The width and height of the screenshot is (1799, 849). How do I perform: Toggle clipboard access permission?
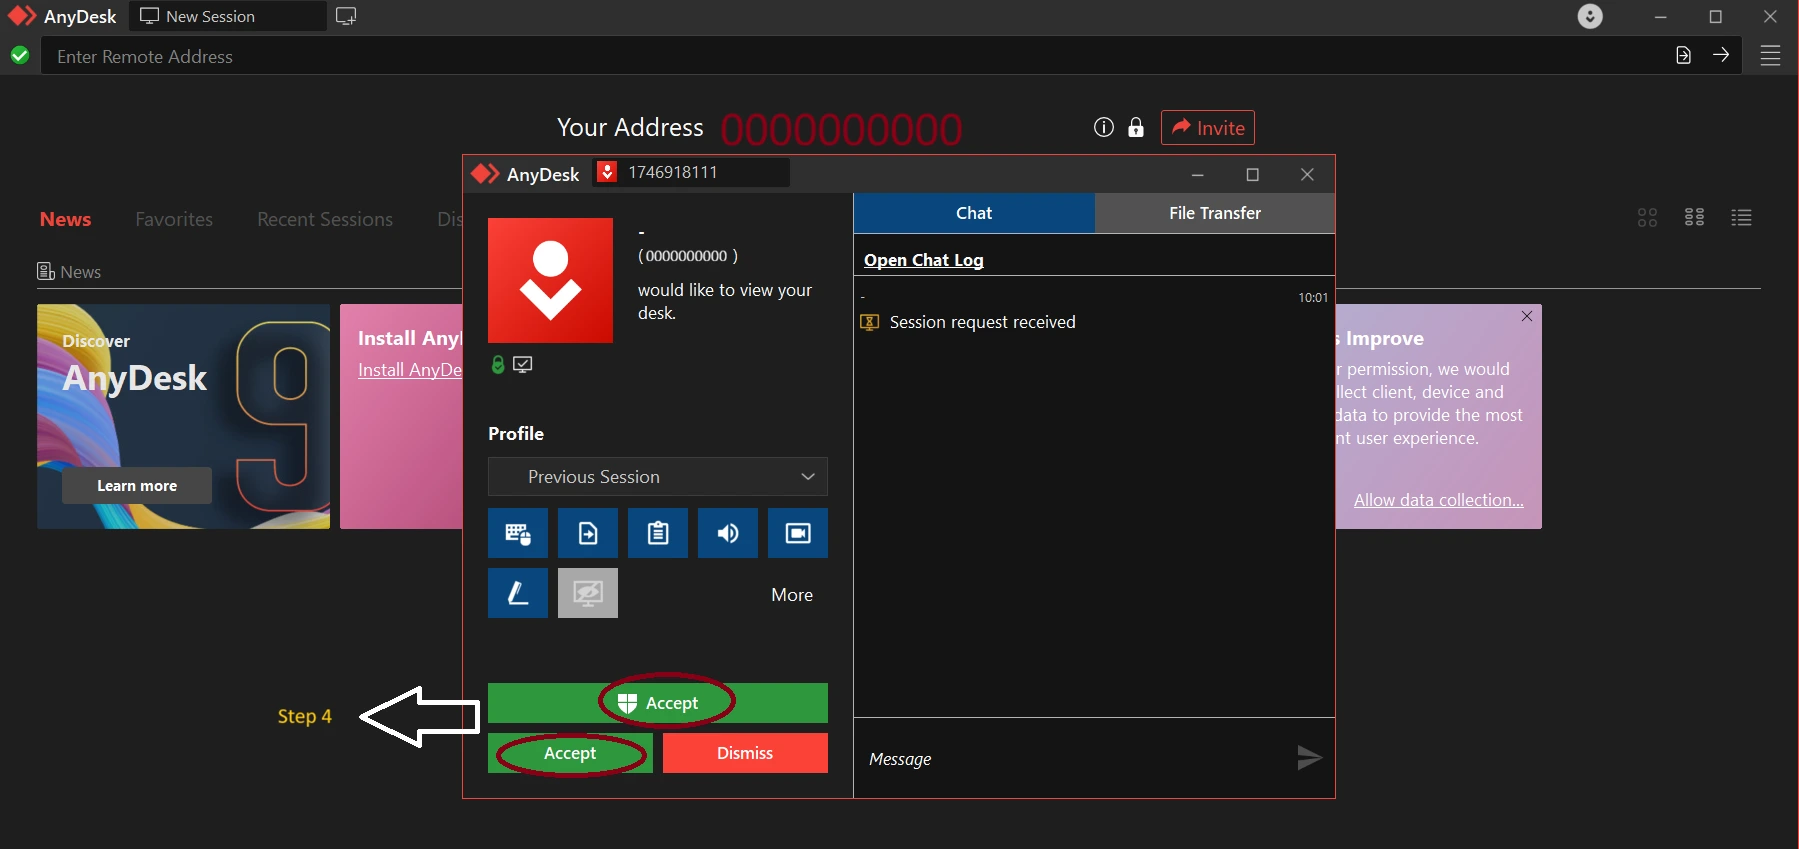(657, 533)
